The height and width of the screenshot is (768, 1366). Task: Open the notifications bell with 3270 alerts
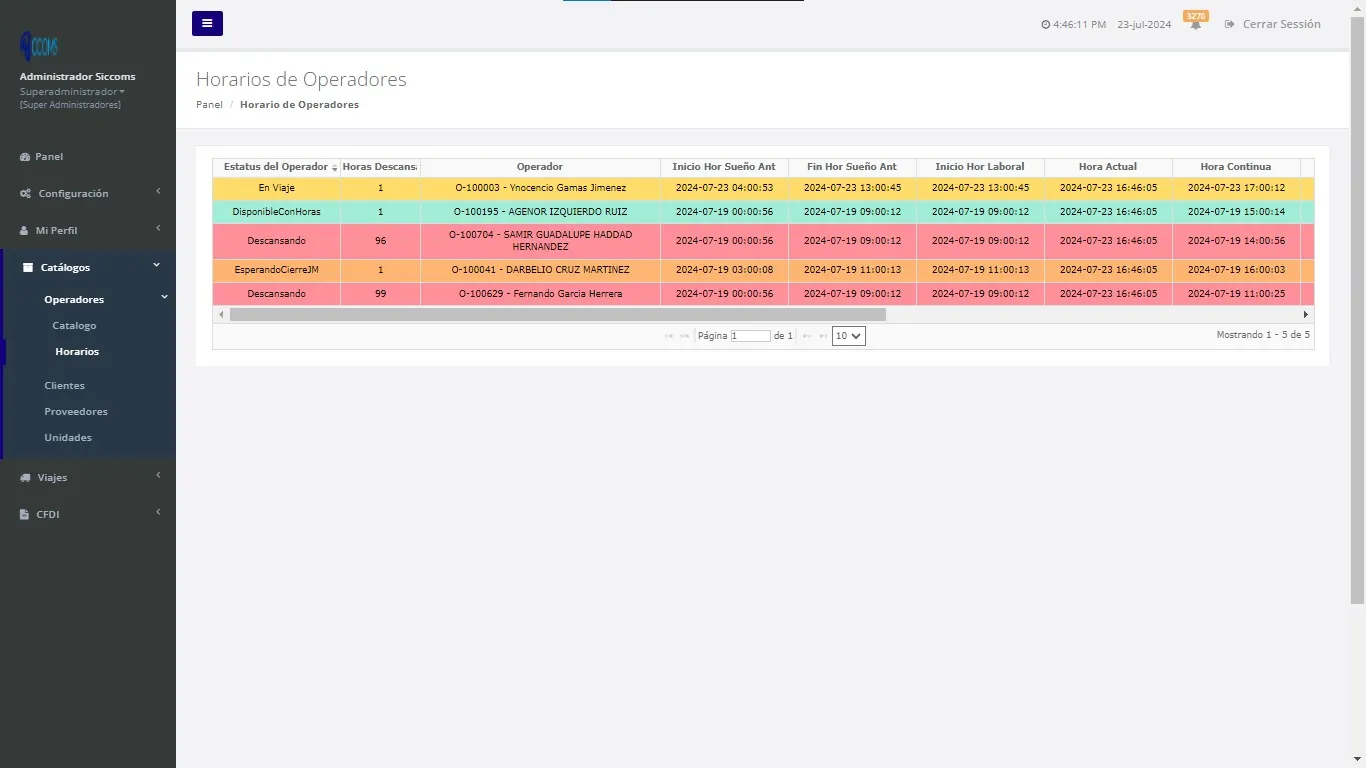coord(1196,24)
